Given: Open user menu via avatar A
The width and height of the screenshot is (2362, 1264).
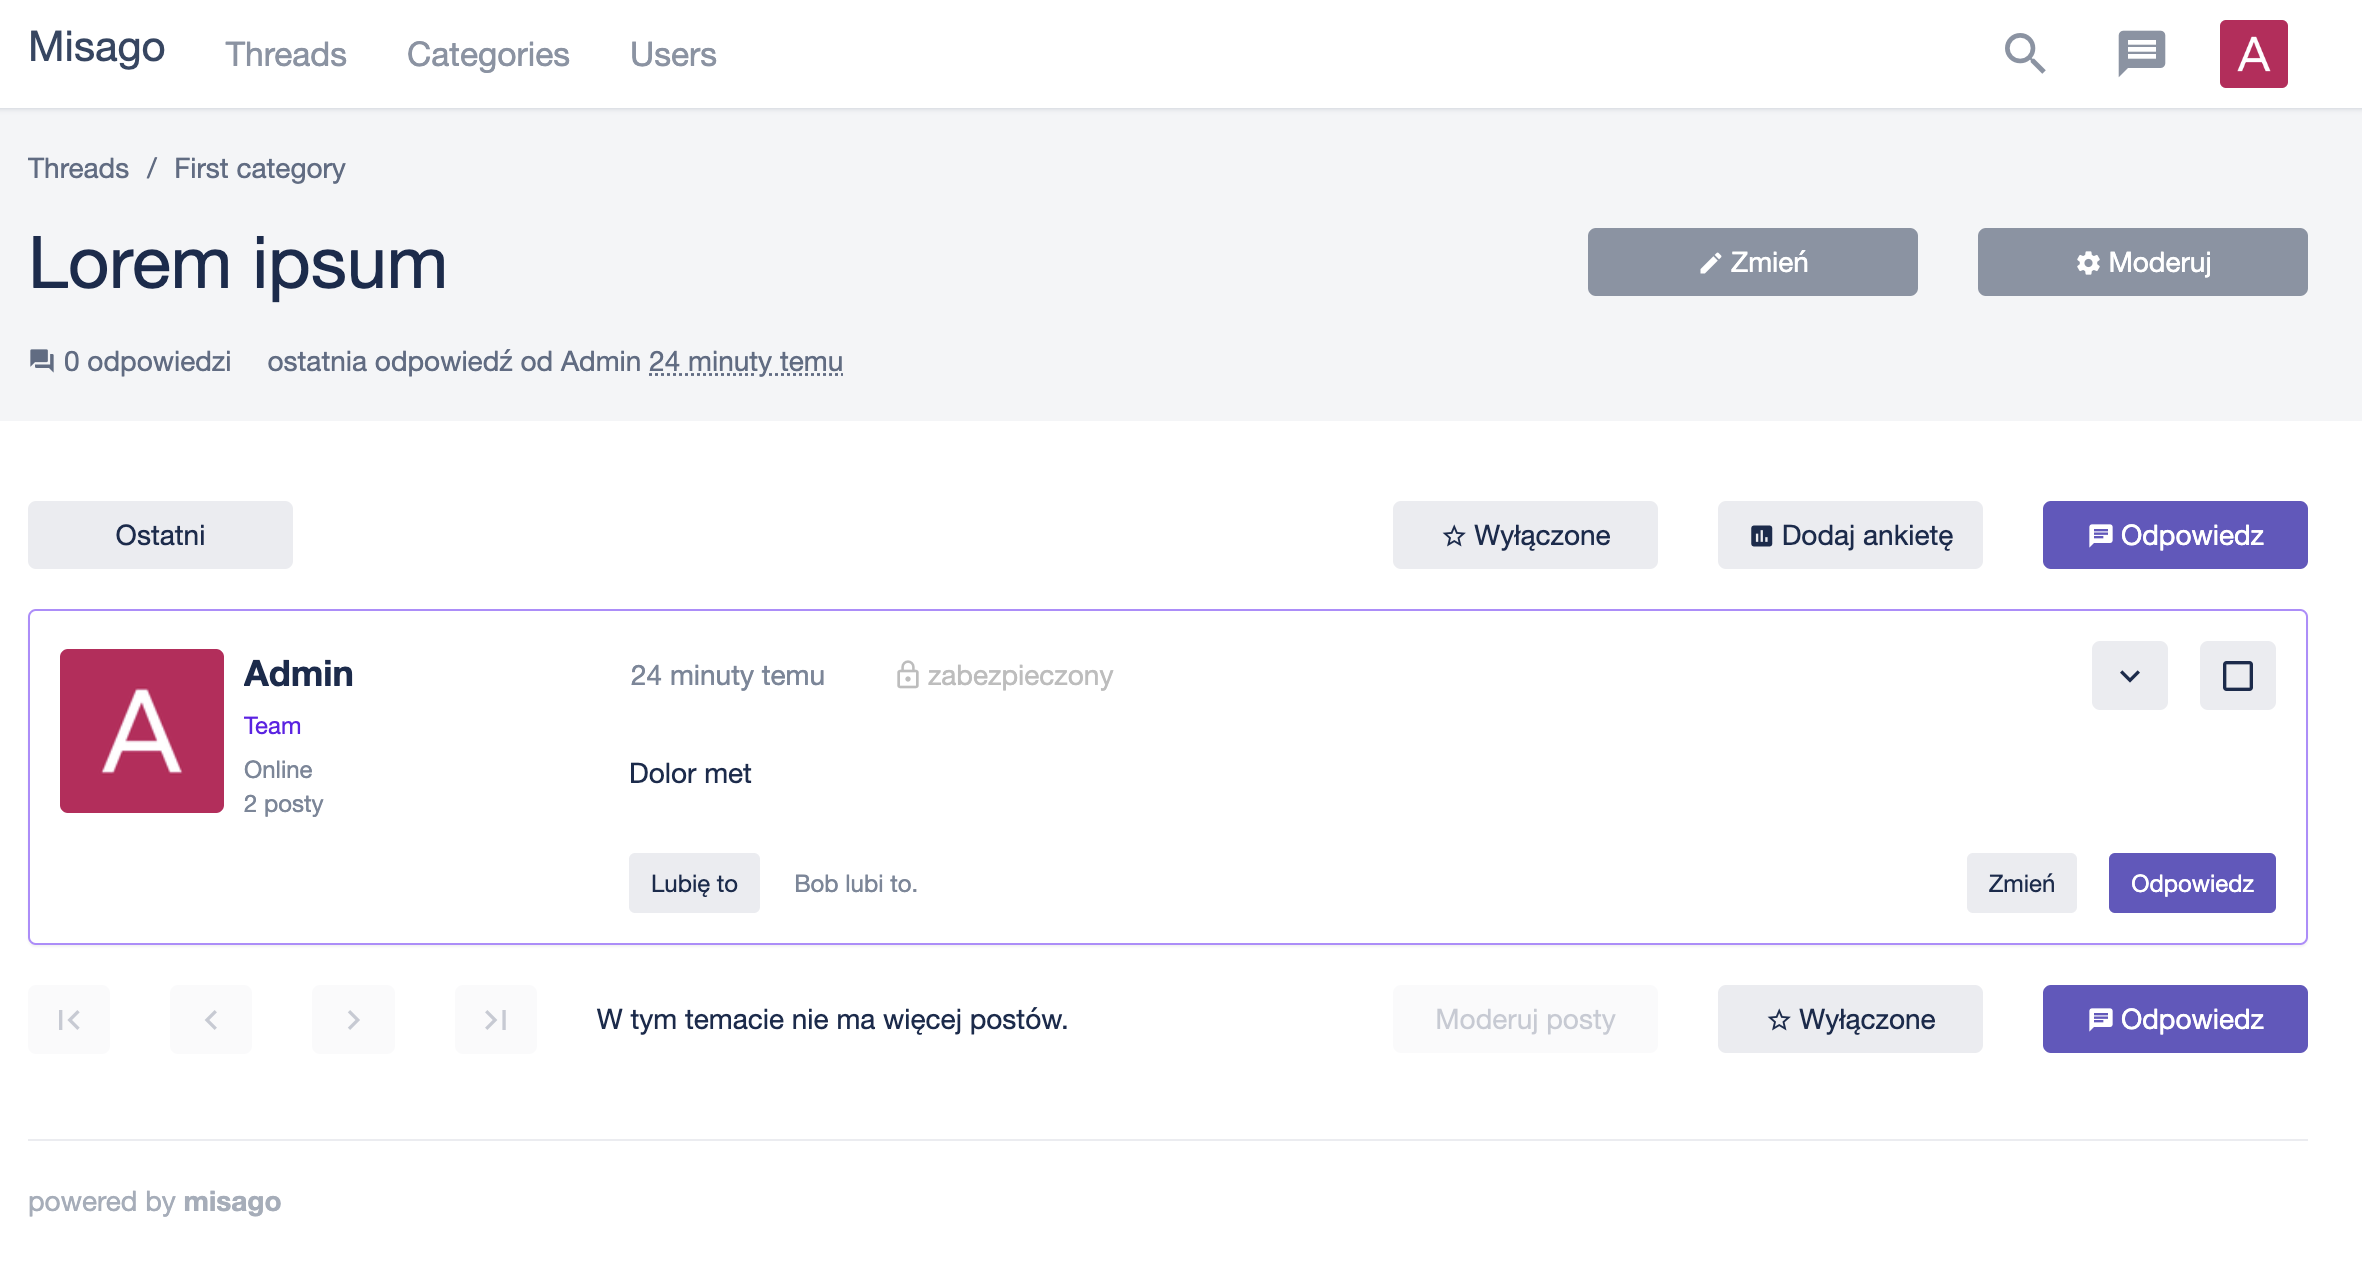Looking at the screenshot, I should (x=2253, y=54).
